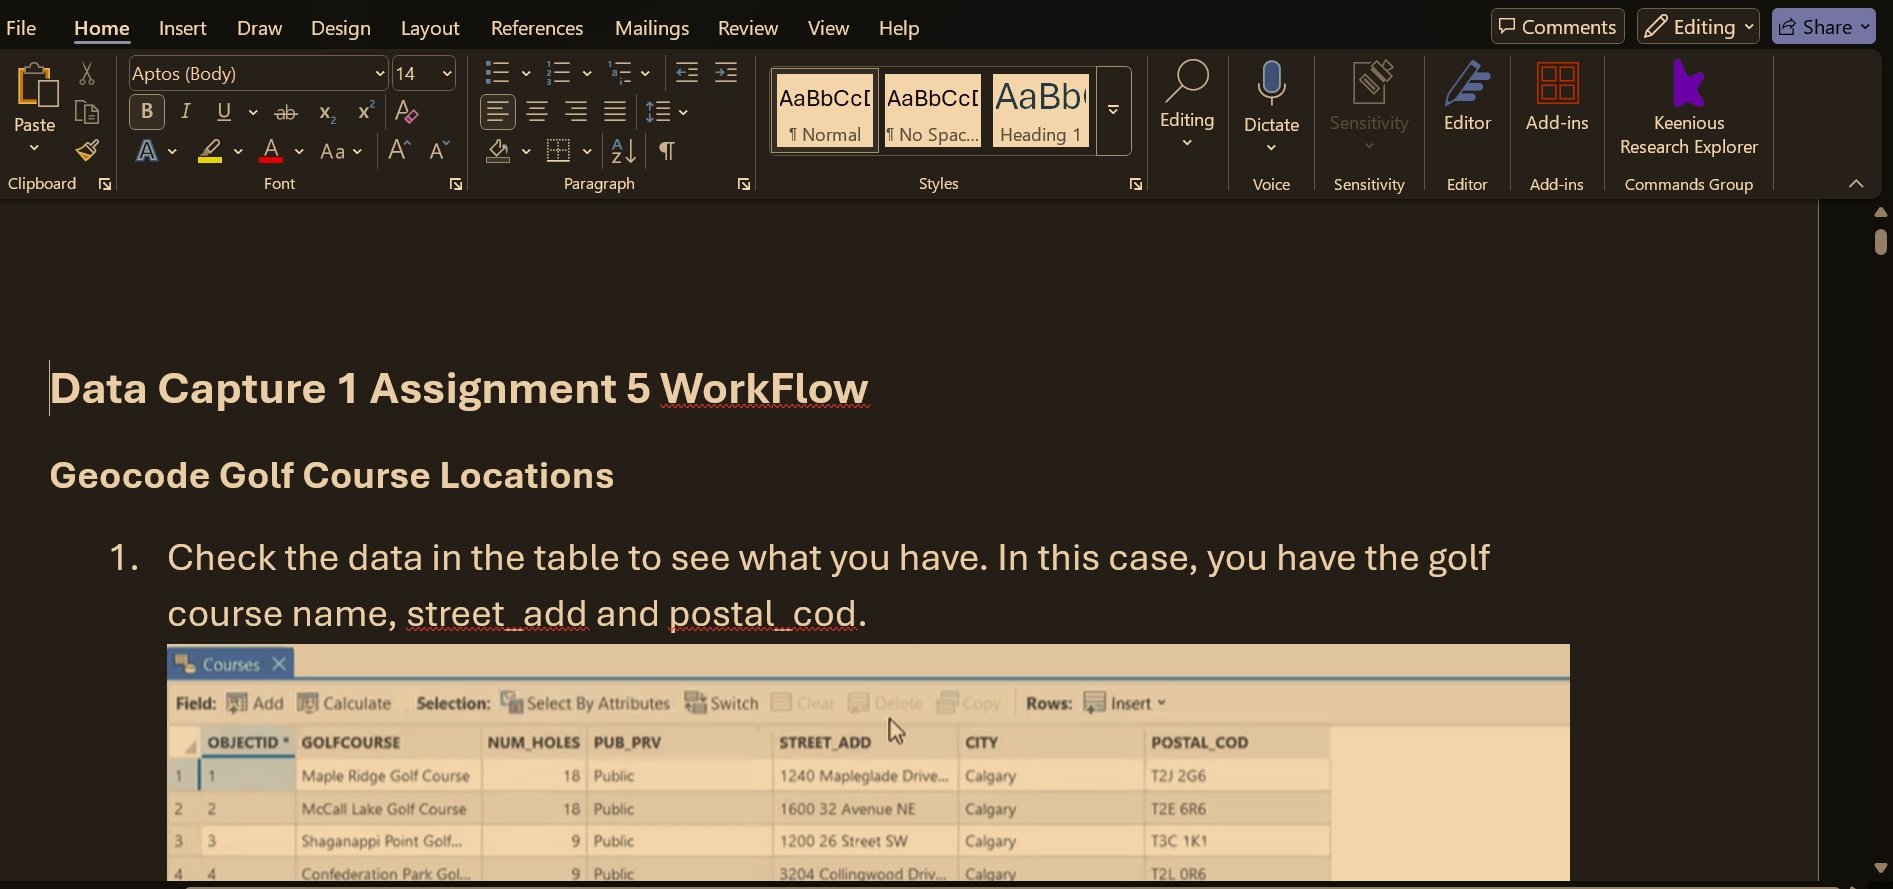Toggle Italic formatting
Viewport: 1893px width, 889px height.
tap(185, 112)
